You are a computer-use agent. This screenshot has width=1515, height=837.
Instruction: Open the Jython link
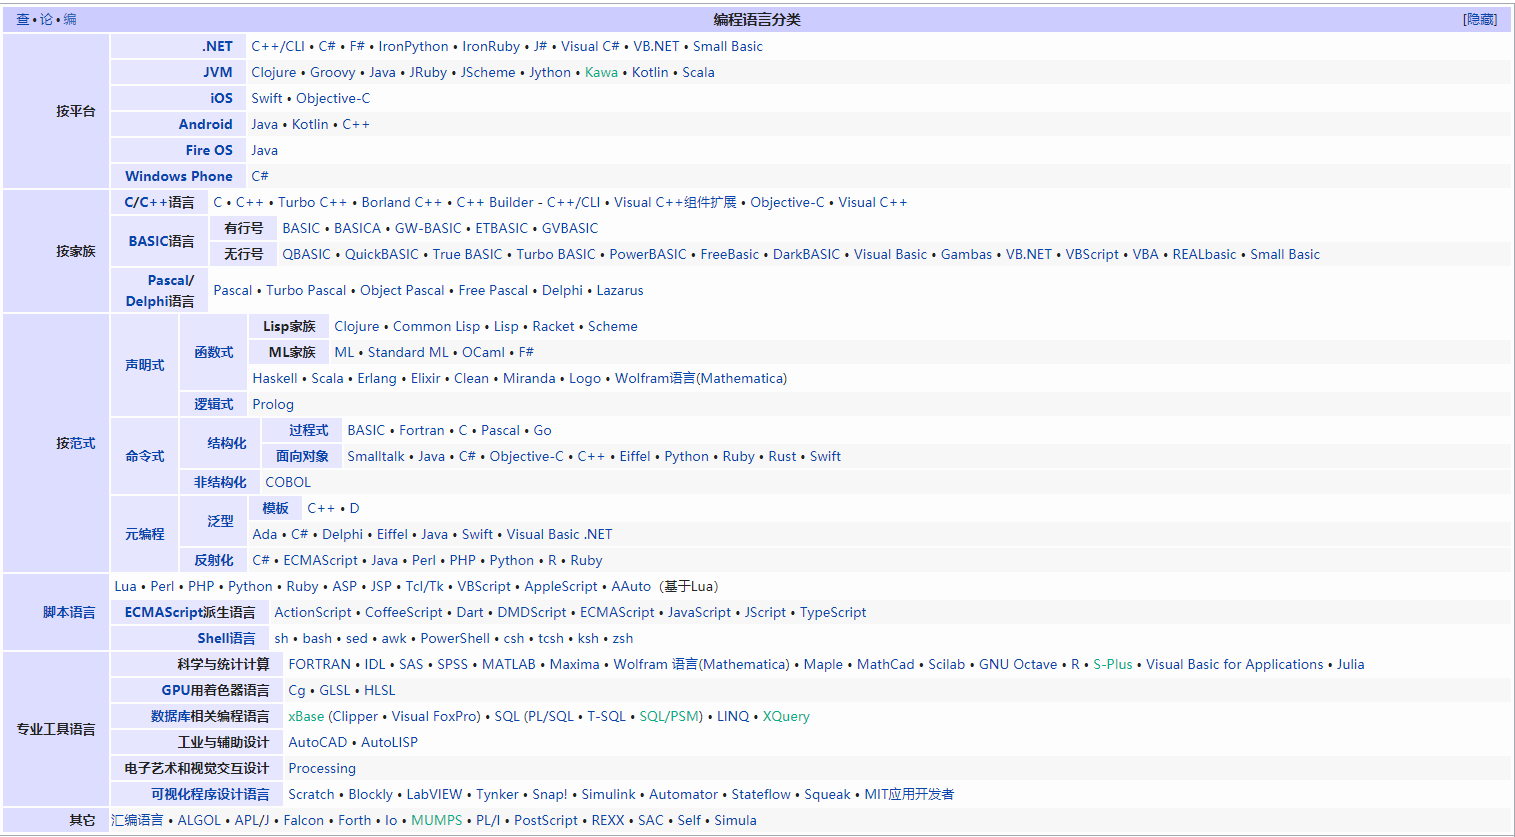click(x=550, y=72)
